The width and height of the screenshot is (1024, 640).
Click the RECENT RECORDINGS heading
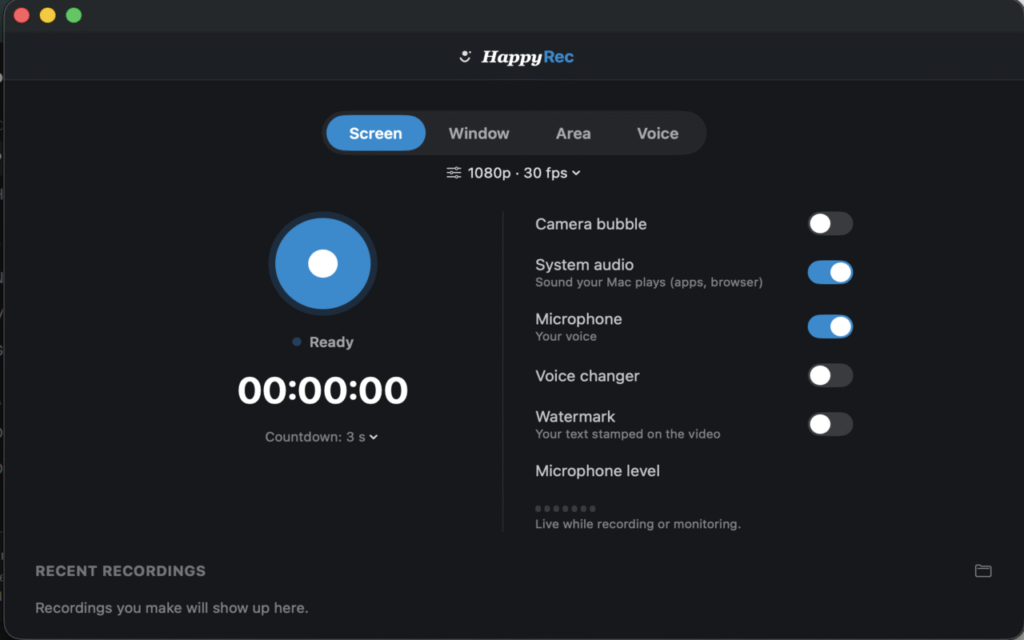tap(120, 571)
